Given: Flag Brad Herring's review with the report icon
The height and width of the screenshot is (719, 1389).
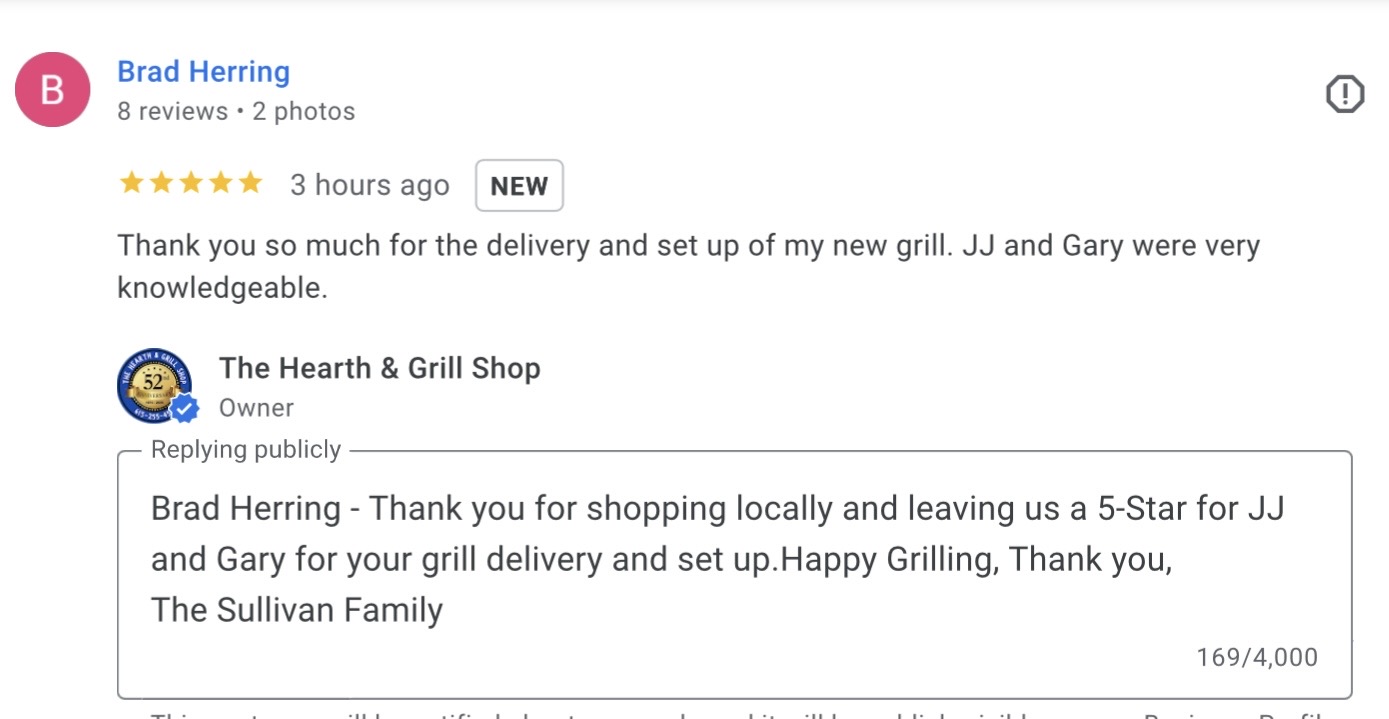Looking at the screenshot, I should coord(1345,95).
